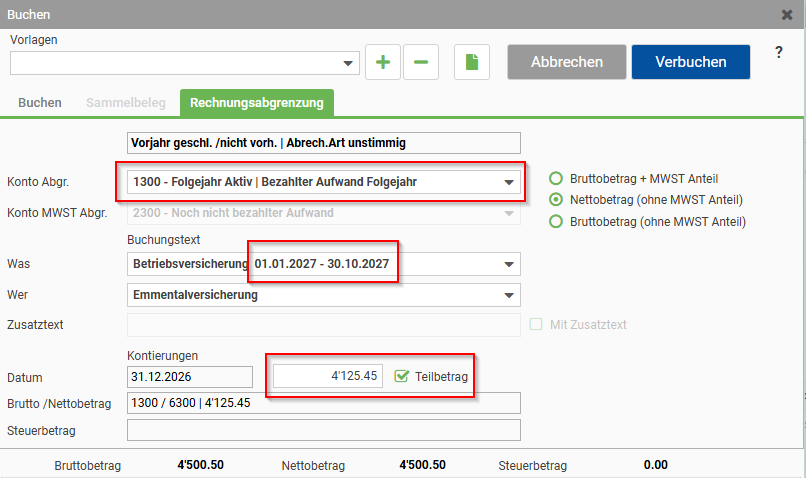Click the Verbuchen button
806x478 pixels.
pos(691,62)
